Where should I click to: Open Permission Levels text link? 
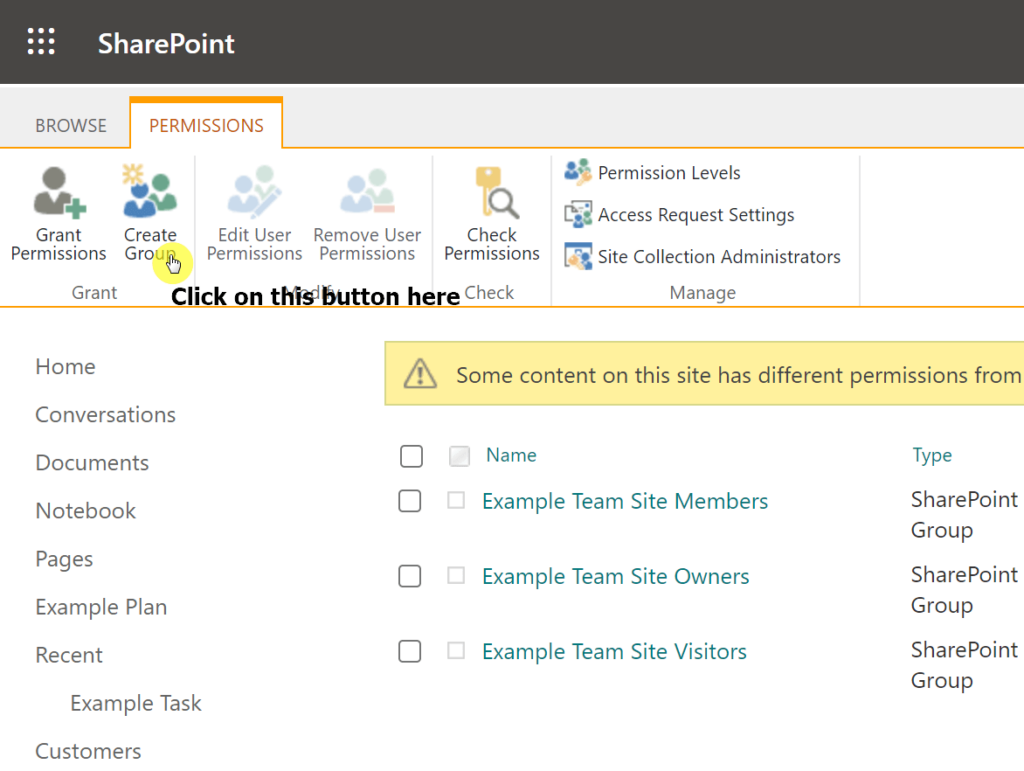[x=669, y=172]
